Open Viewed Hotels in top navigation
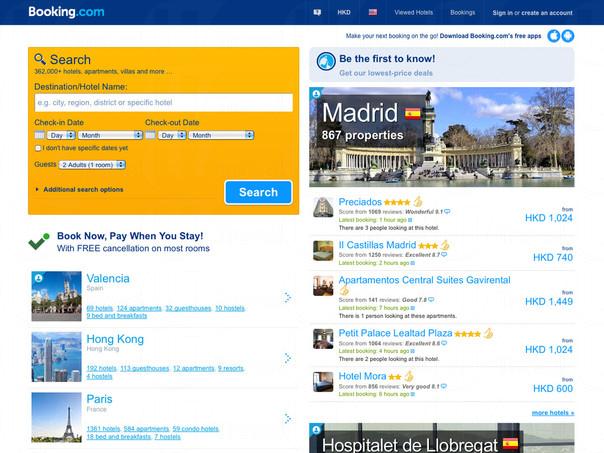Screen dimensions: 604x453 click(x=413, y=13)
